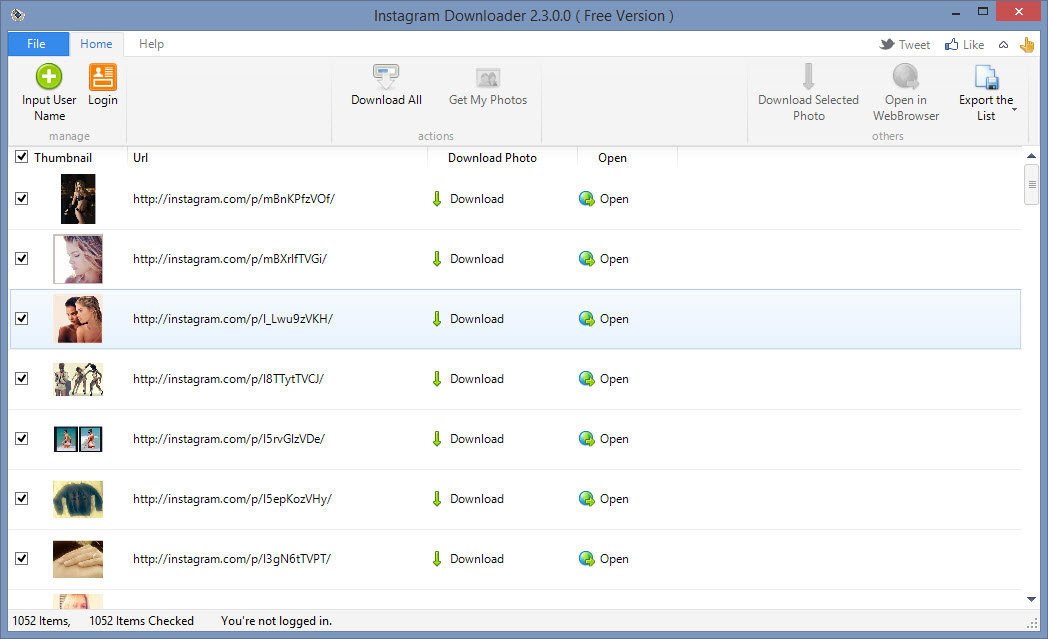1048x639 pixels.
Task: Click globe icon for l5rvGlzVDe row
Action: point(586,438)
